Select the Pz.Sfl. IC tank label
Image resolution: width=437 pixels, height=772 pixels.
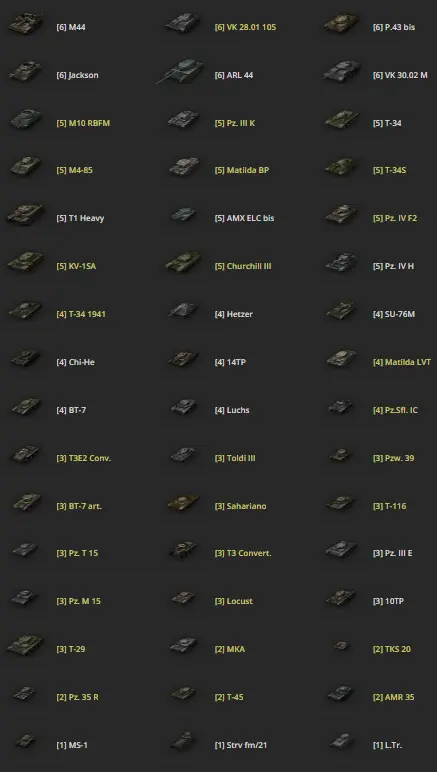[395, 410]
